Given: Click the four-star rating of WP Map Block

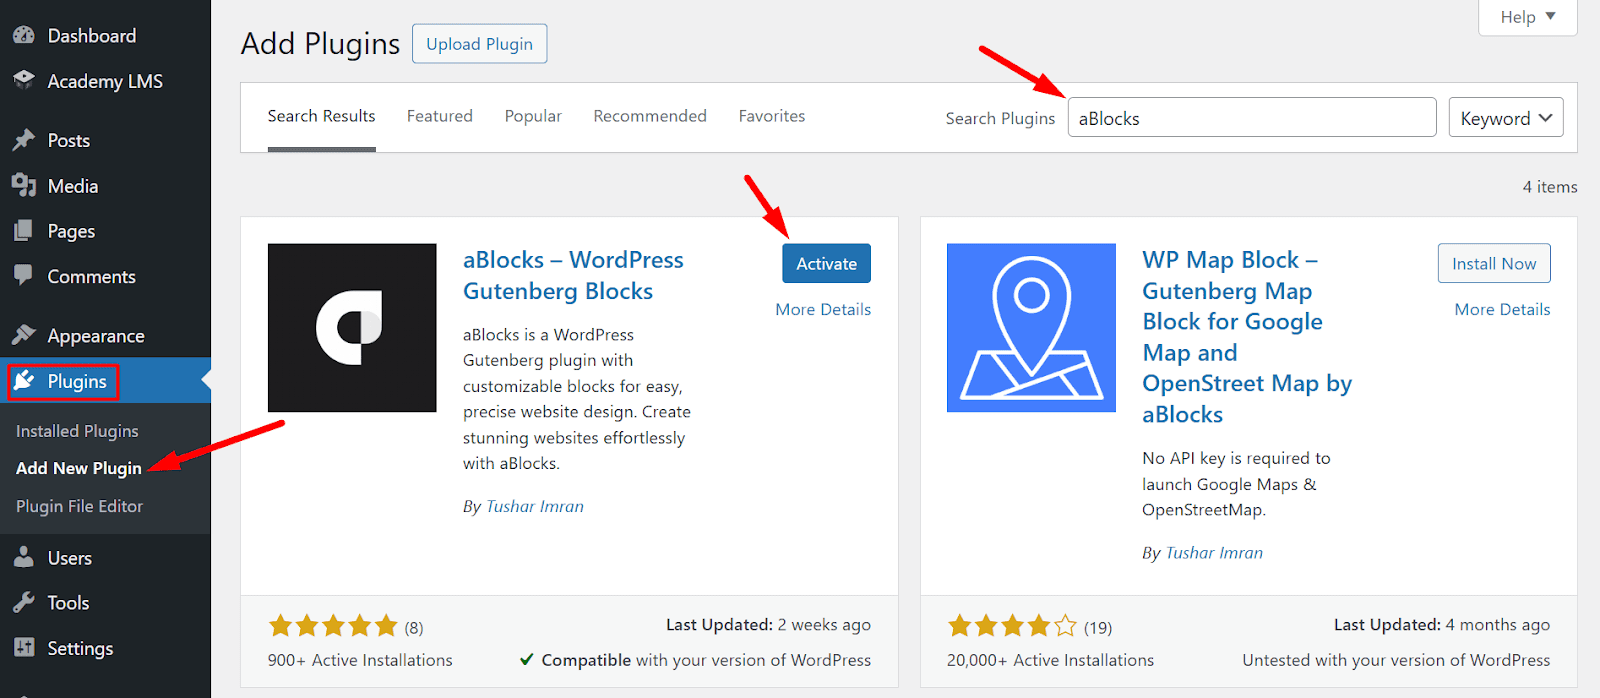Looking at the screenshot, I should coord(1012,626).
